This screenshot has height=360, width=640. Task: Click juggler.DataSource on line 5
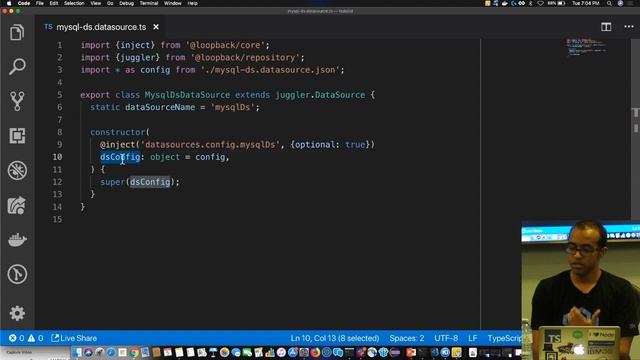click(320, 95)
